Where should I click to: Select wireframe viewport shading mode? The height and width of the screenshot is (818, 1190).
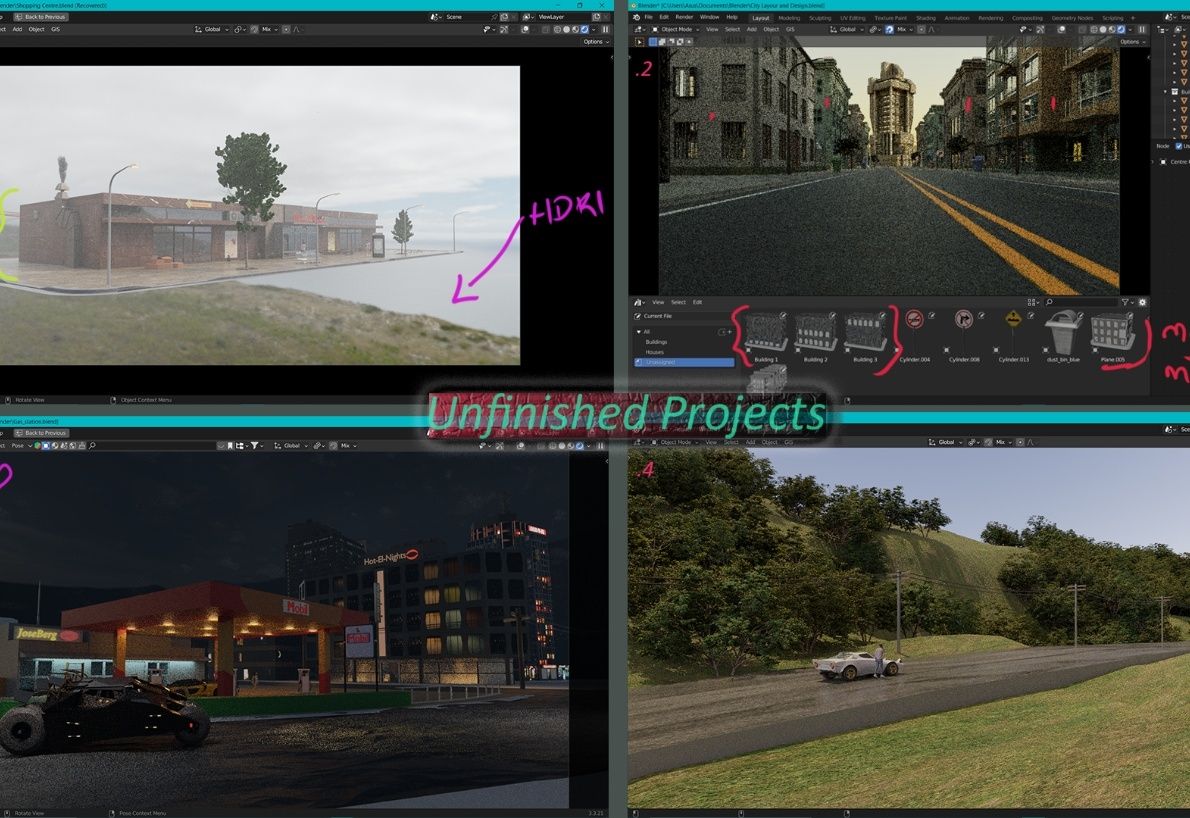[x=1094, y=29]
